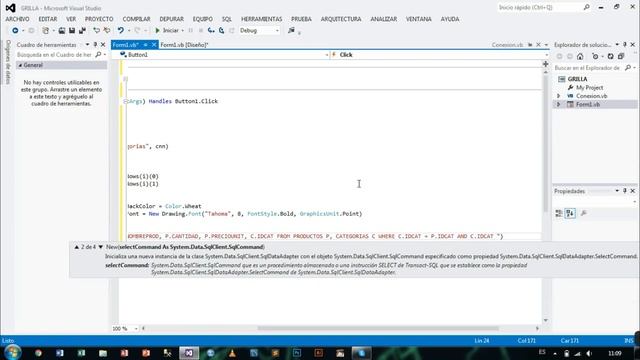Click pending changes filter icon in Solution Explorer
Viewport: 640px width, 360px height.
595,56
